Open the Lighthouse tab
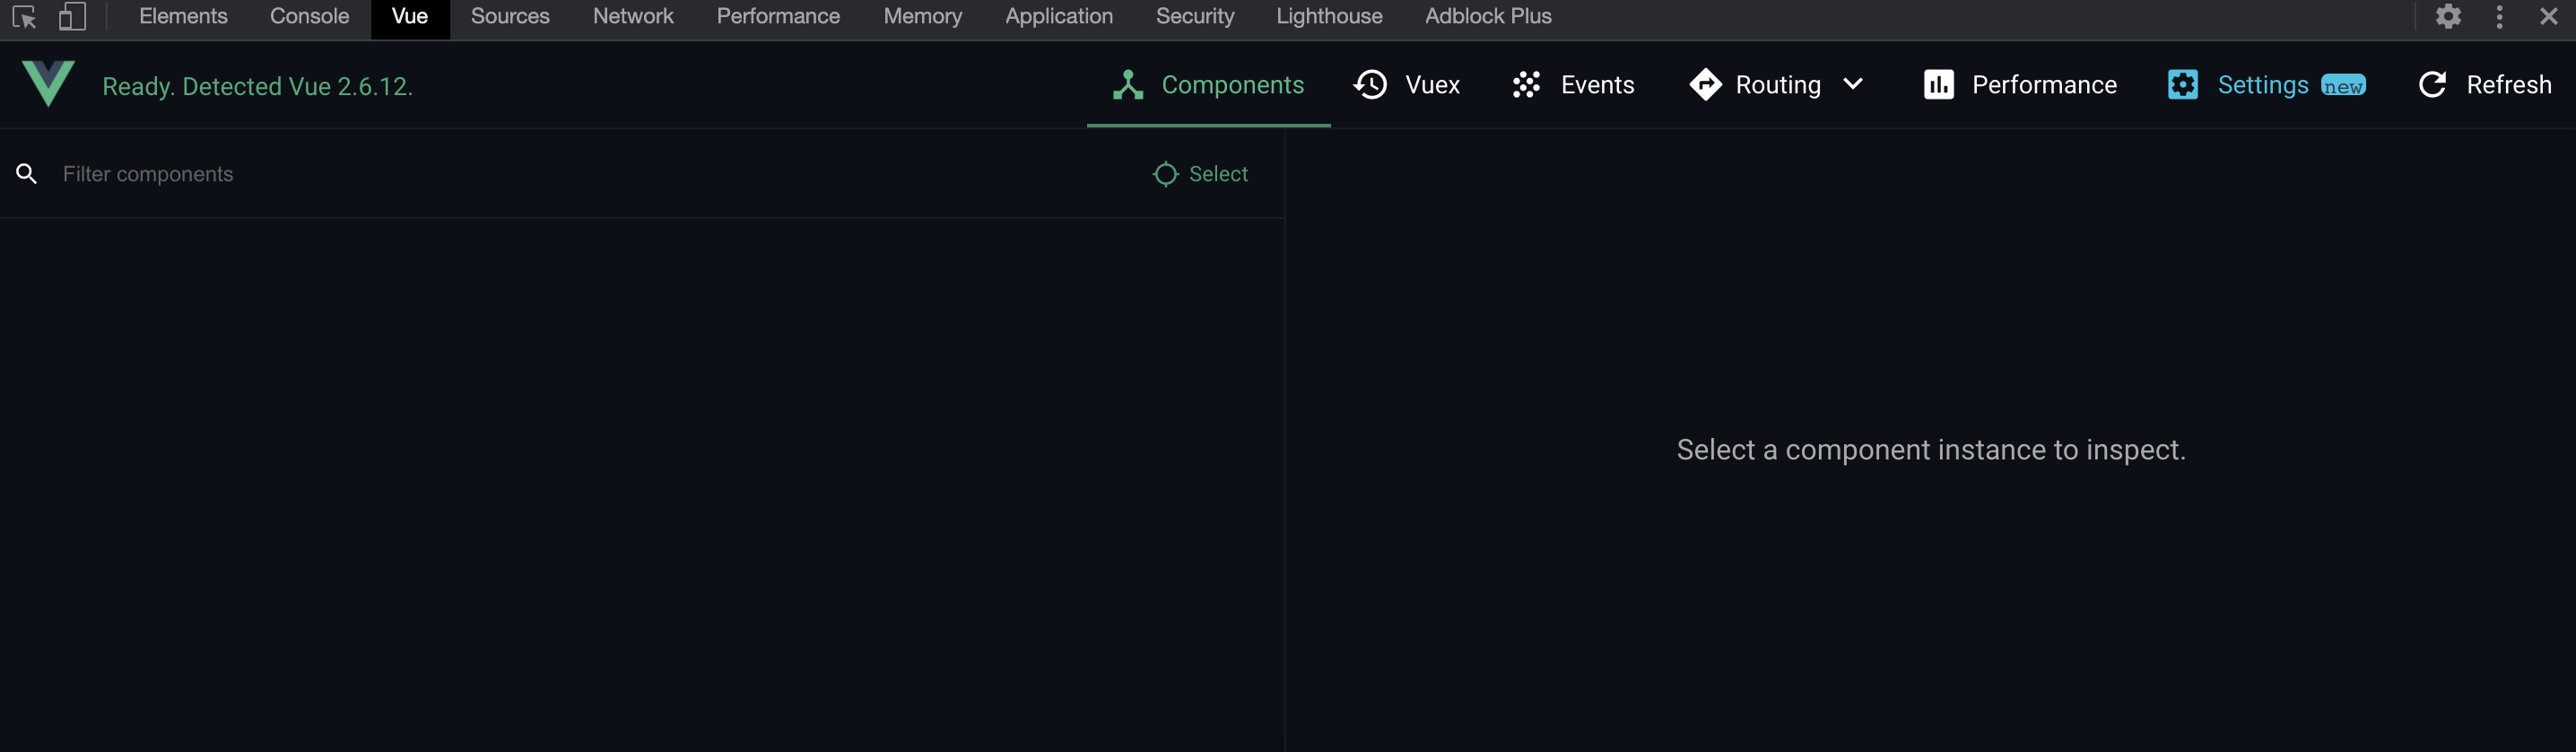This screenshot has height=752, width=2576. [x=1328, y=17]
